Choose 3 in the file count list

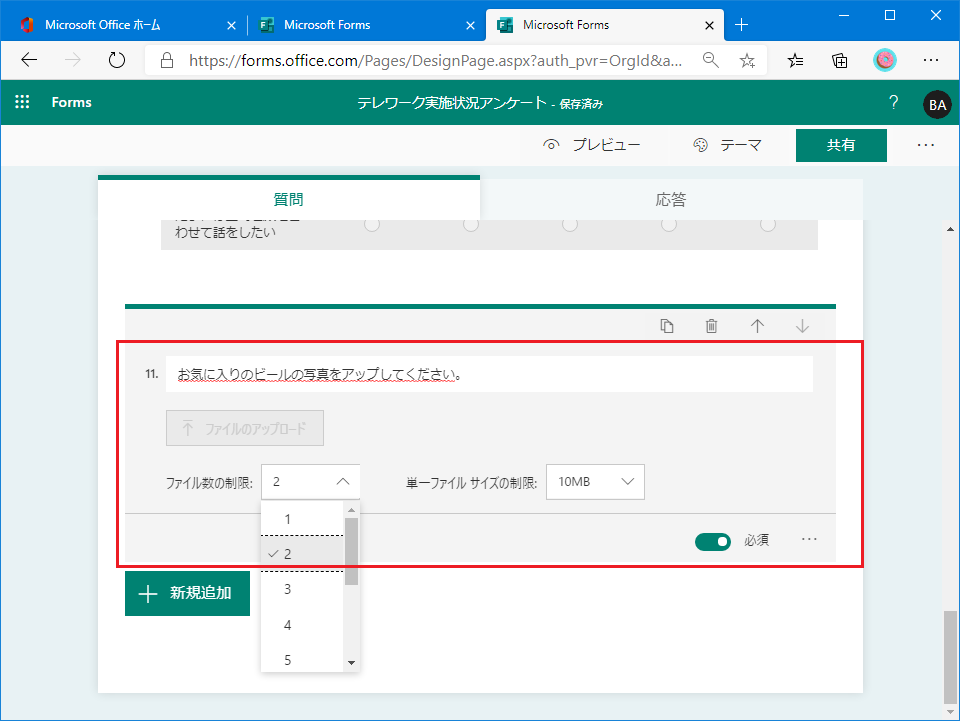coord(288,589)
